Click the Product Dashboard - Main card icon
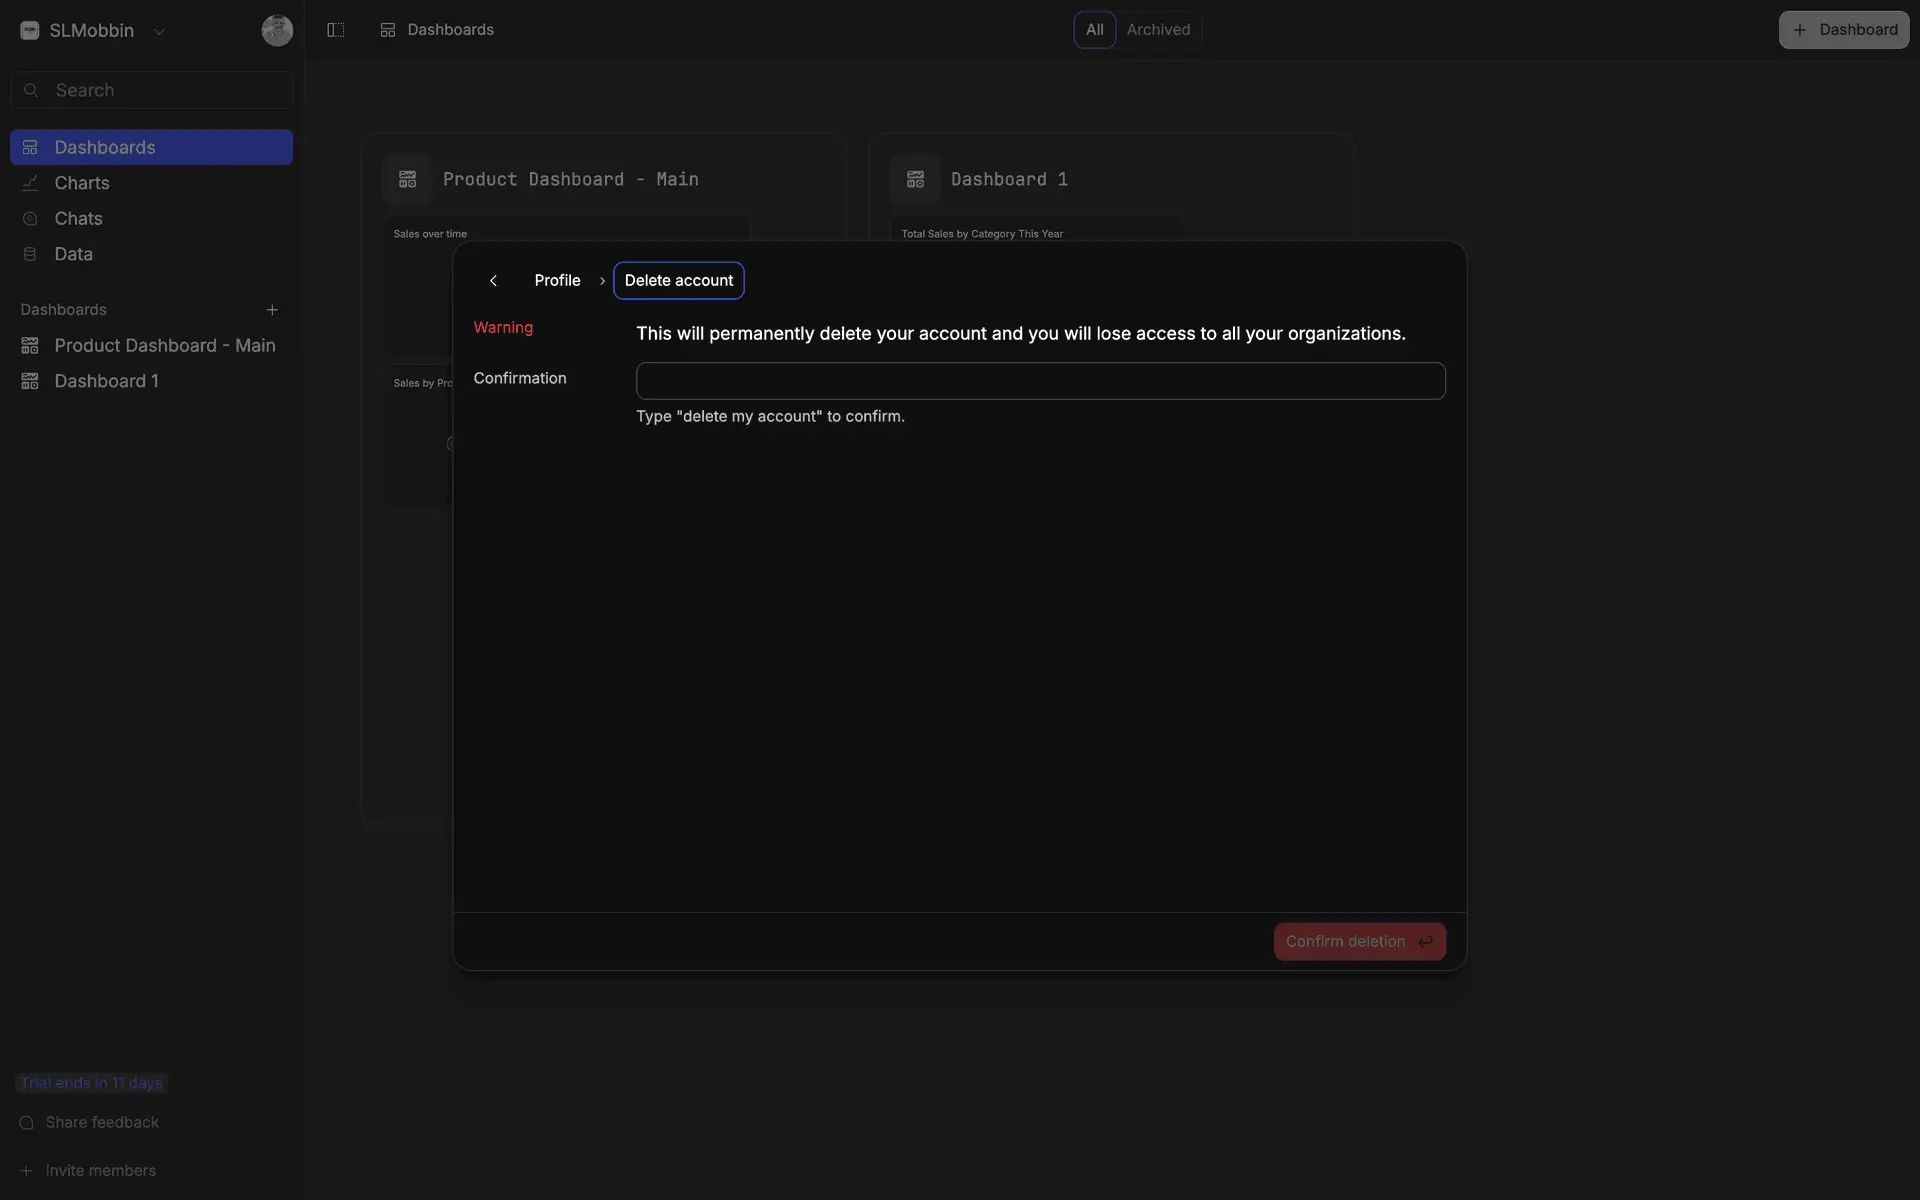Screen dimensions: 1920x1200 407,179
